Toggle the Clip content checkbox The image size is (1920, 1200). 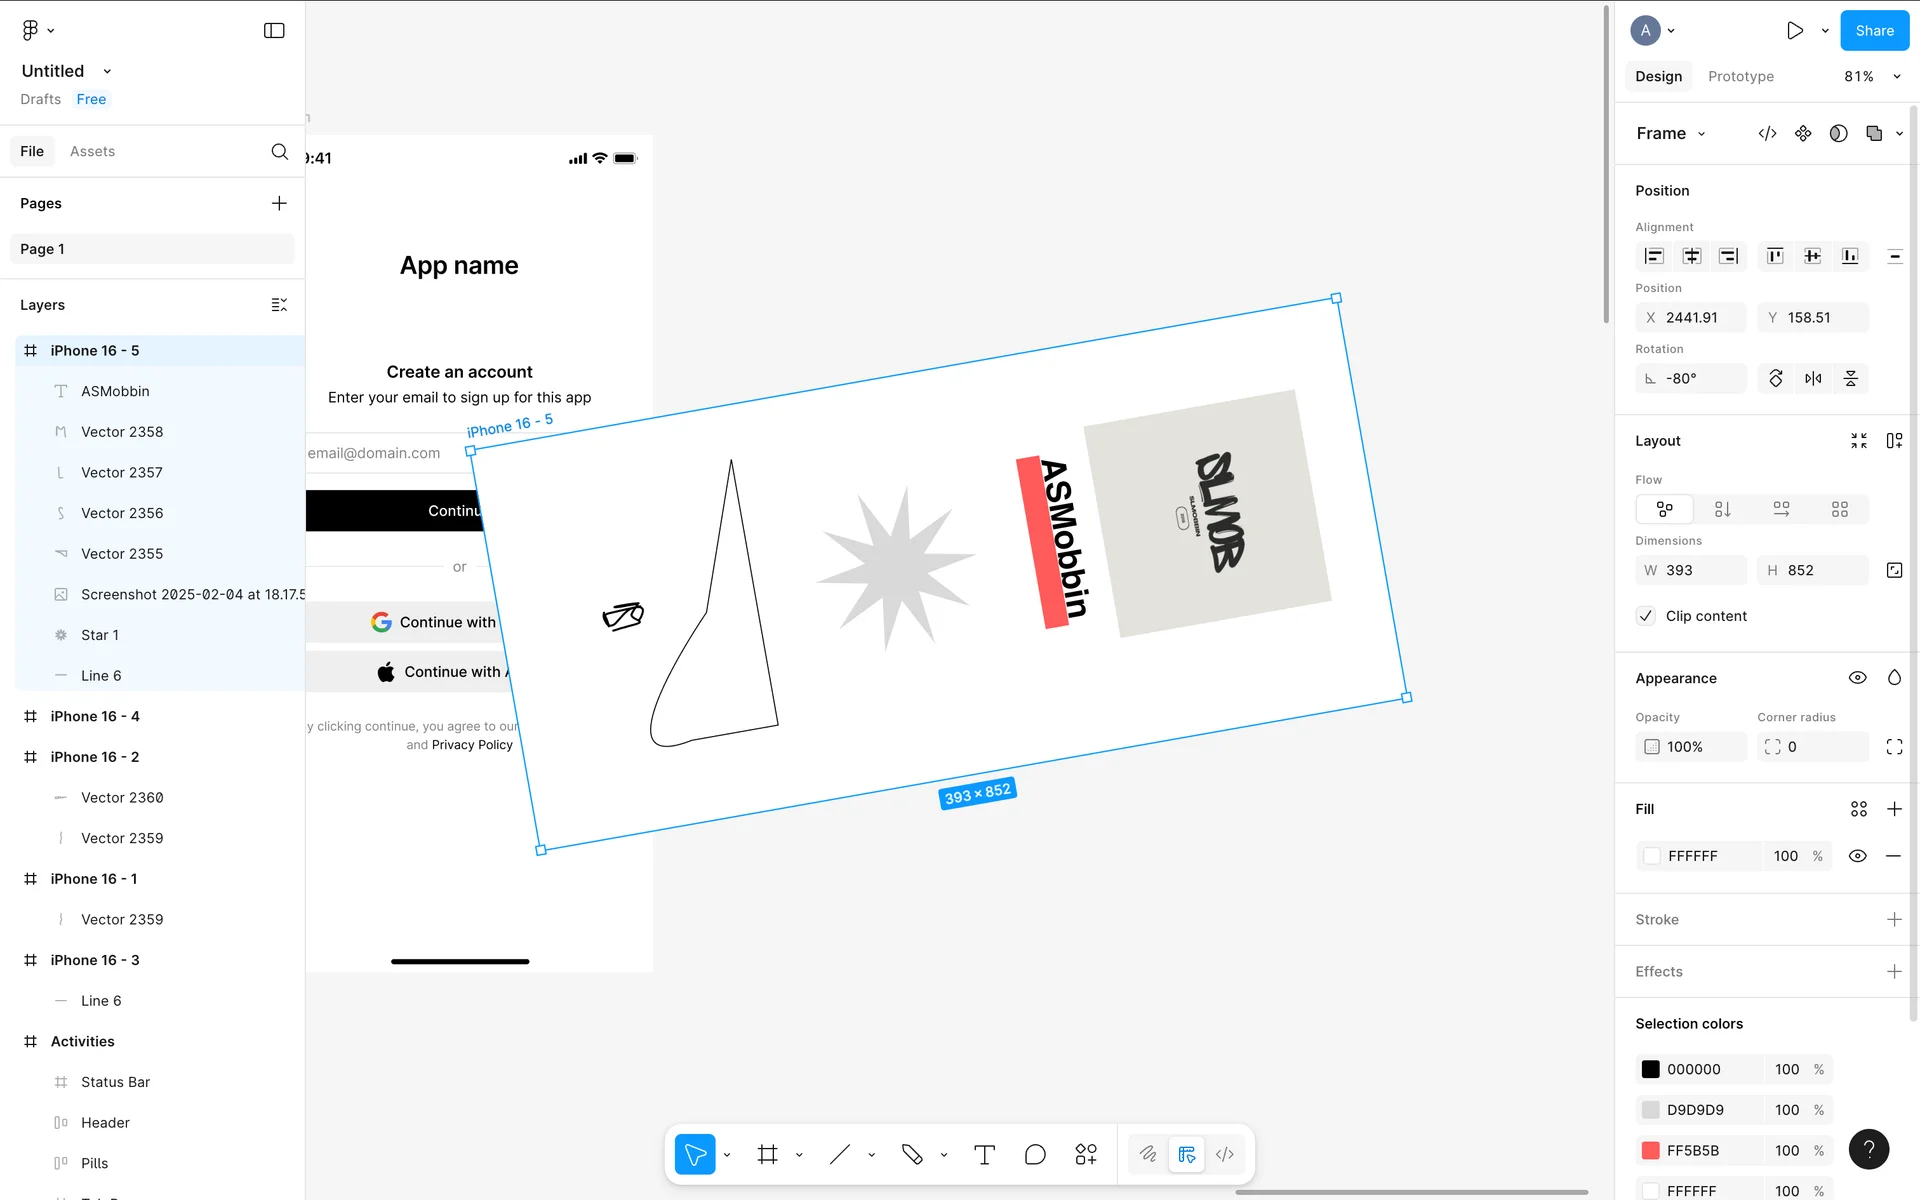coord(1646,616)
